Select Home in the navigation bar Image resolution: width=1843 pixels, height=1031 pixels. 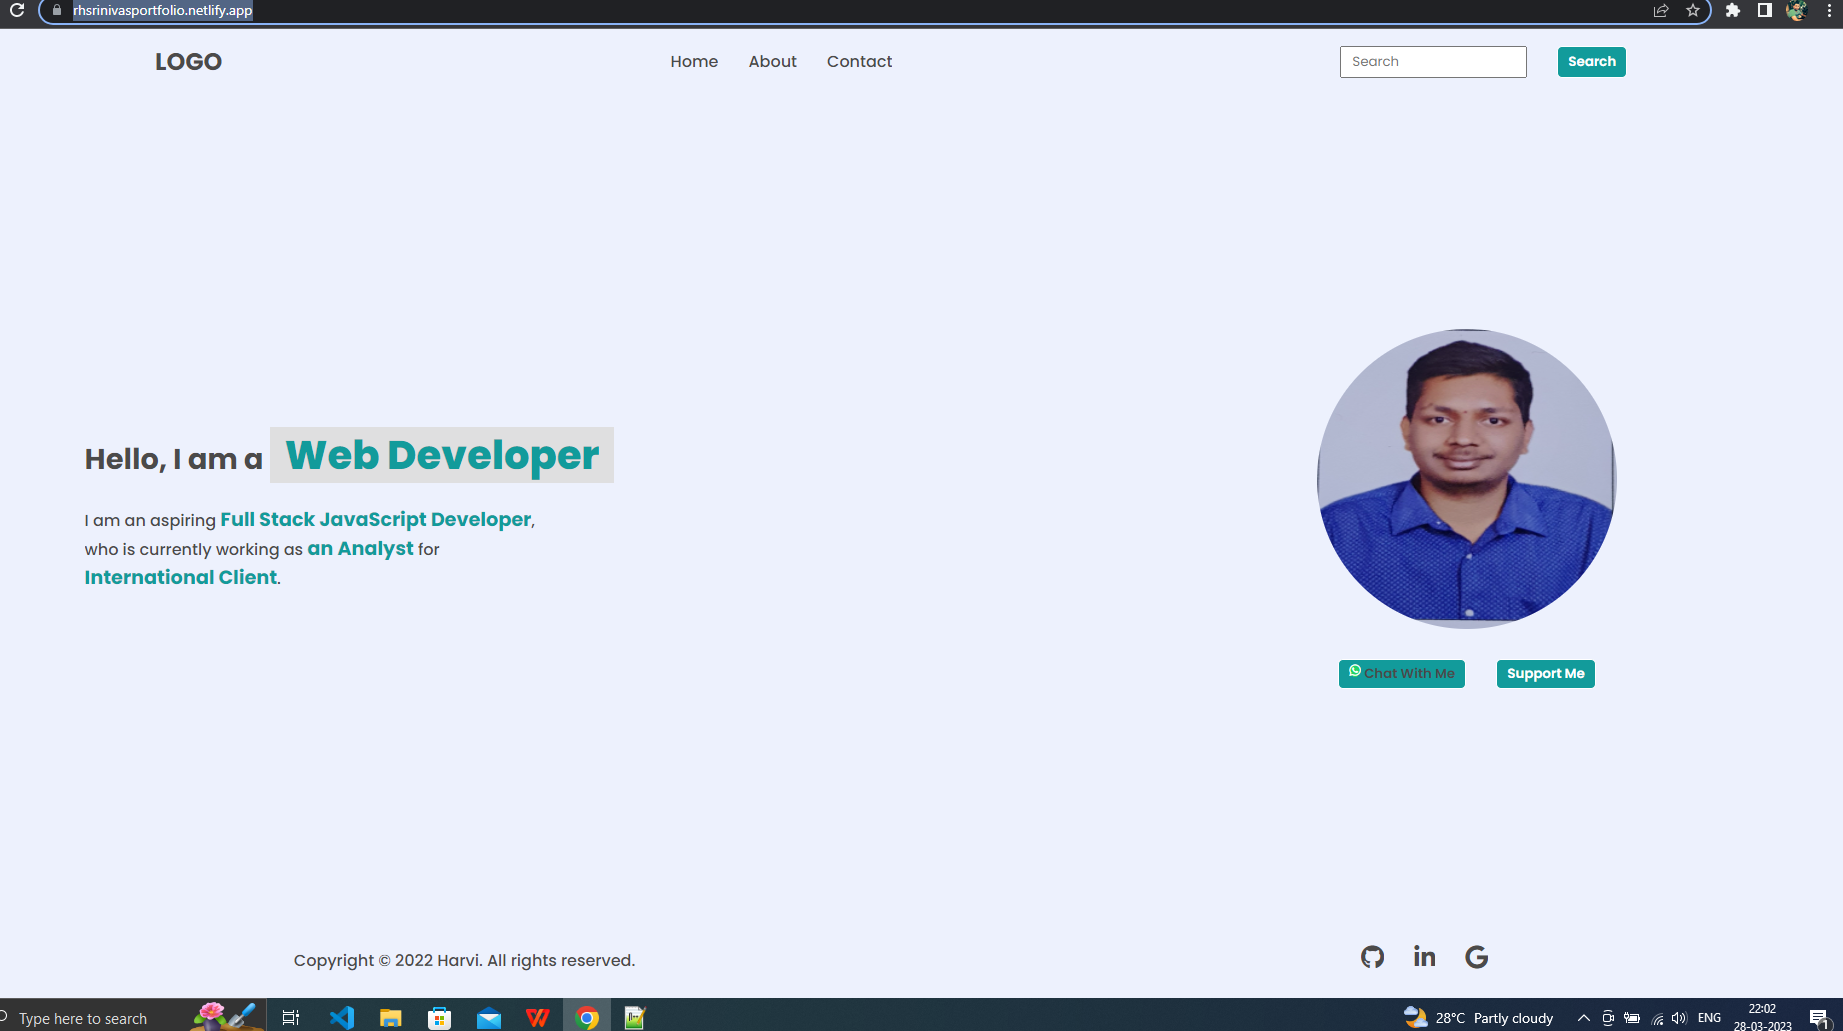pyautogui.click(x=694, y=61)
